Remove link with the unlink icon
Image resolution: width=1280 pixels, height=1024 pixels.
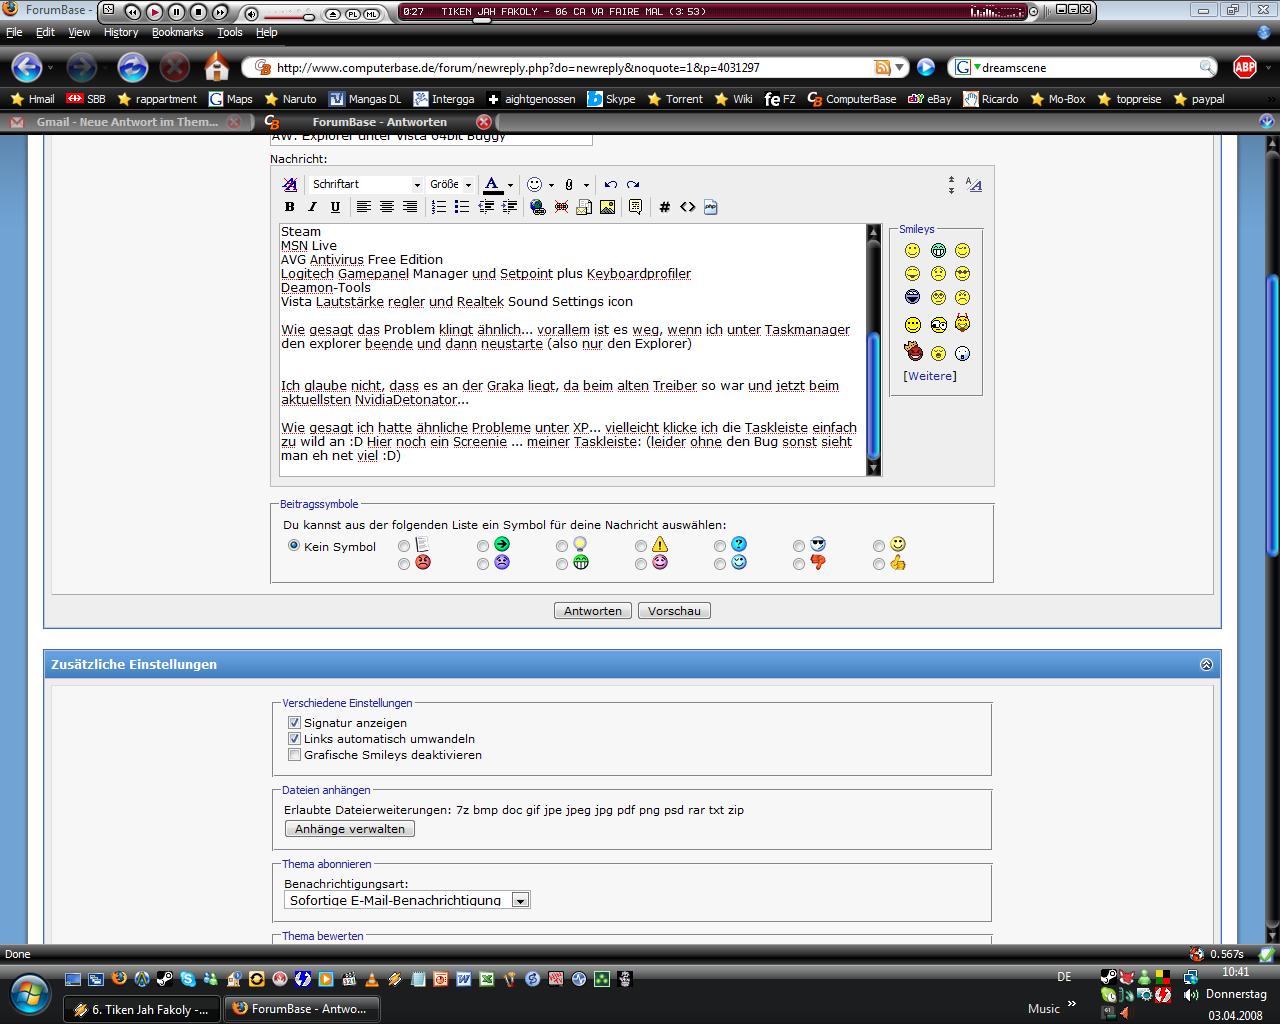[561, 207]
